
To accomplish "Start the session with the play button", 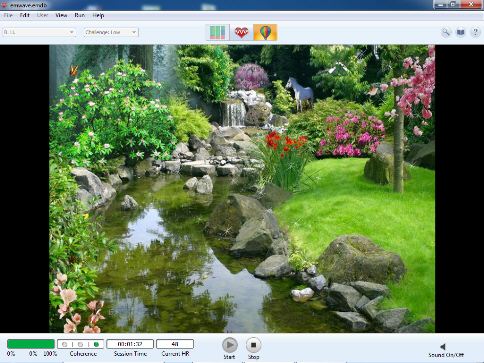I will click(230, 345).
